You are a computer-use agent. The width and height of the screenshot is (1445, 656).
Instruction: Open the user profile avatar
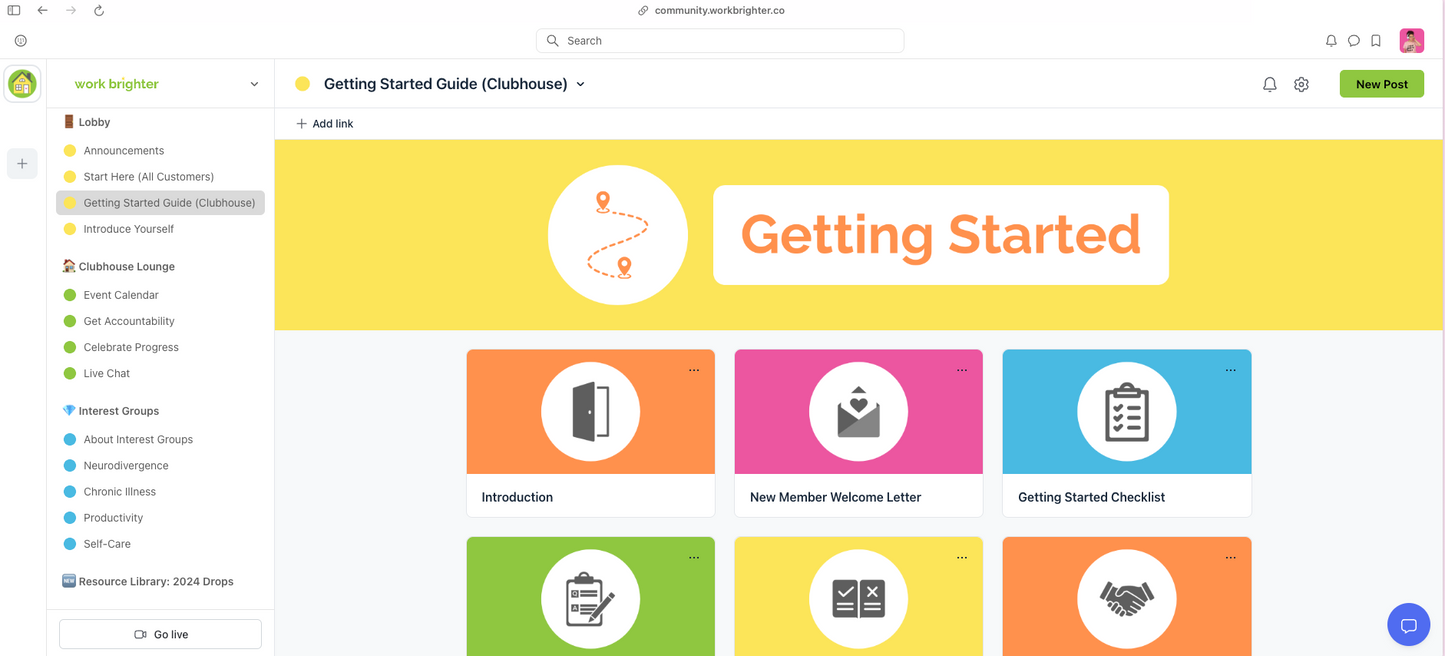[1412, 41]
